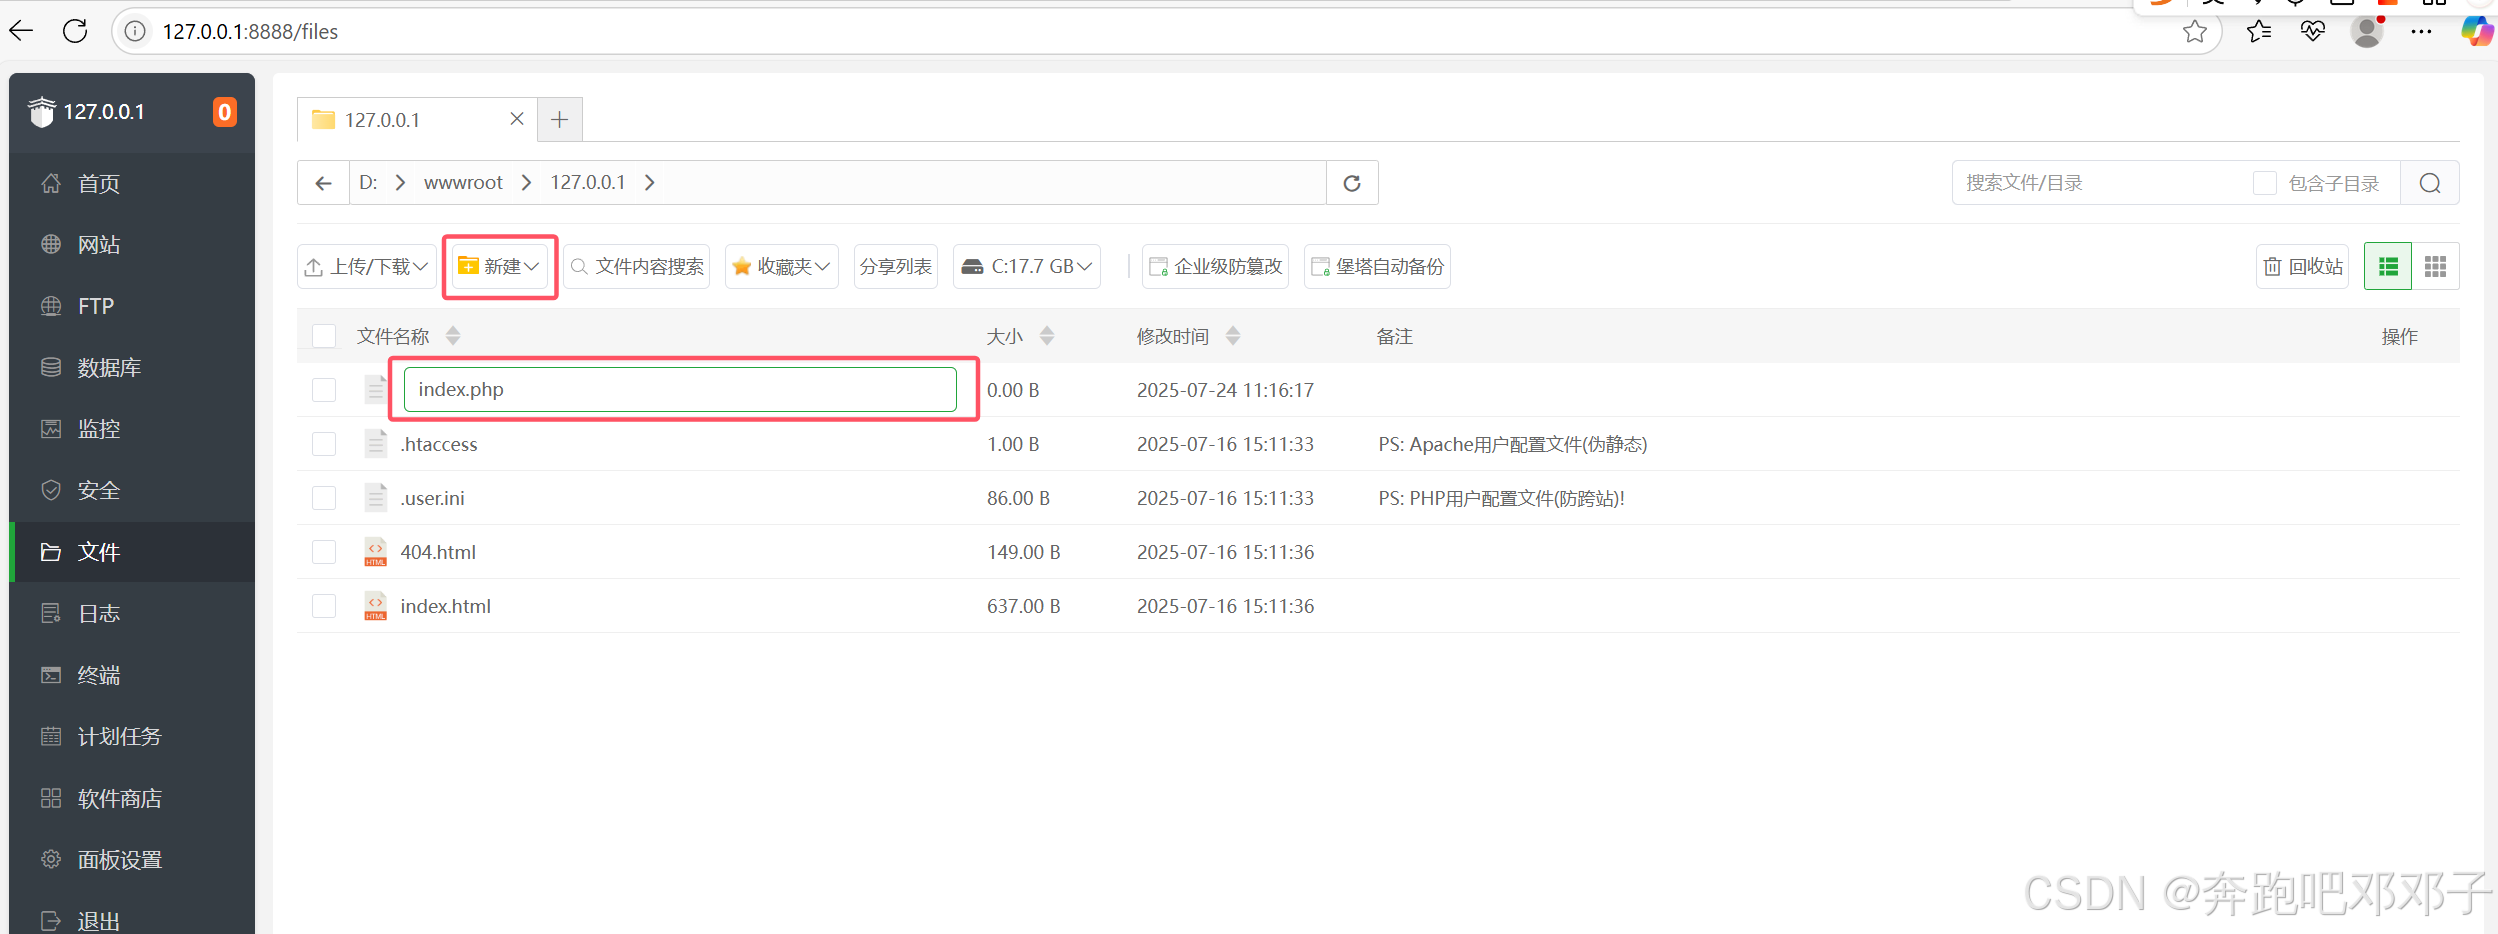Open Security (安全) in sidebar
Viewport: 2498px width, 934px height.
click(132, 491)
